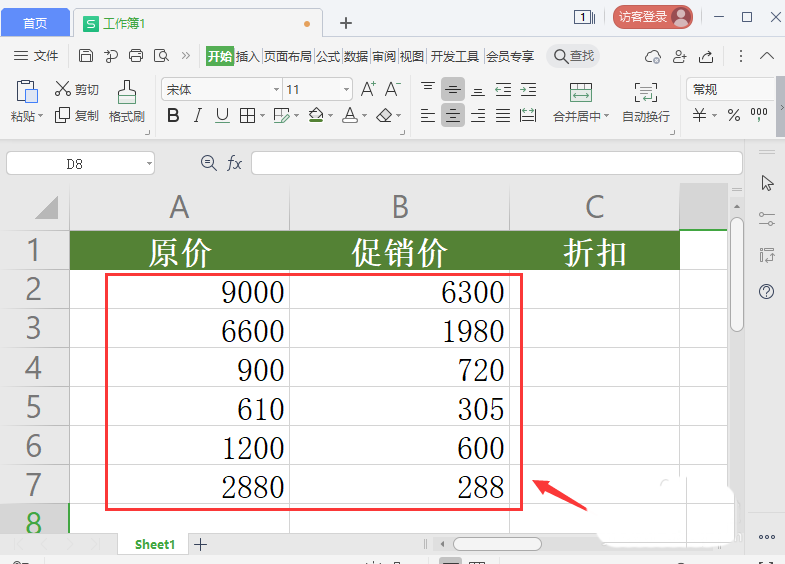Expand more quick toolbar items chevron

(x=186, y=56)
